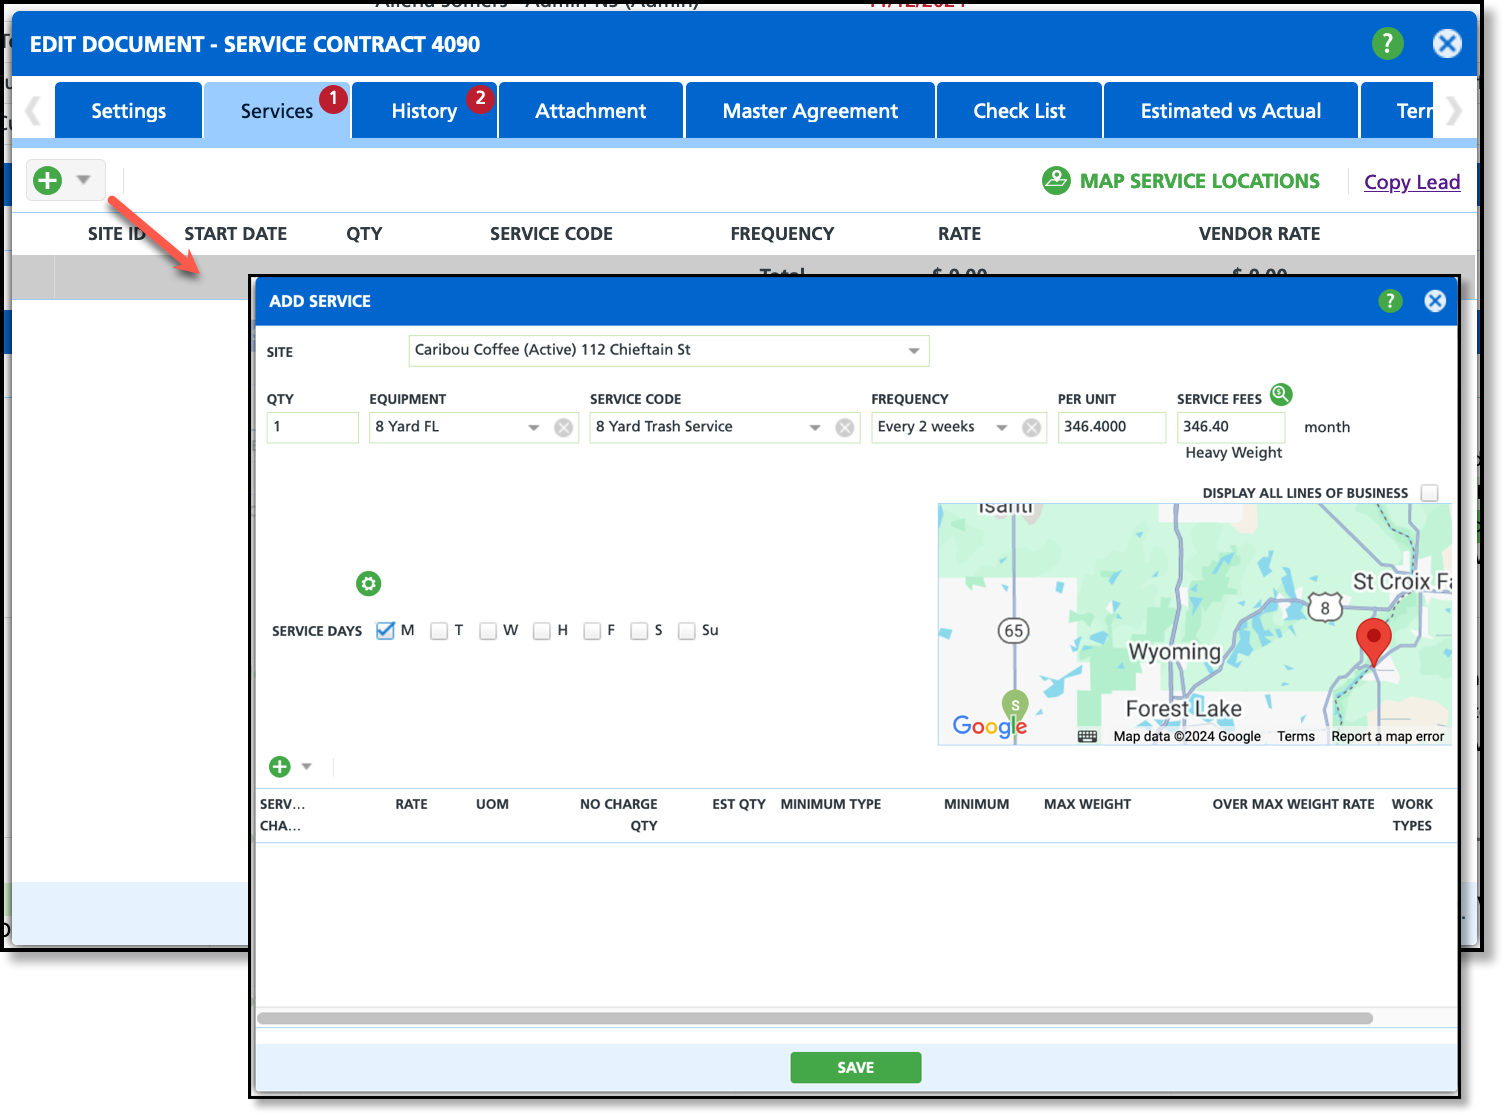The width and height of the screenshot is (1508, 1116).
Task: Uncheck the Monday service day checkbox
Action: point(385,631)
